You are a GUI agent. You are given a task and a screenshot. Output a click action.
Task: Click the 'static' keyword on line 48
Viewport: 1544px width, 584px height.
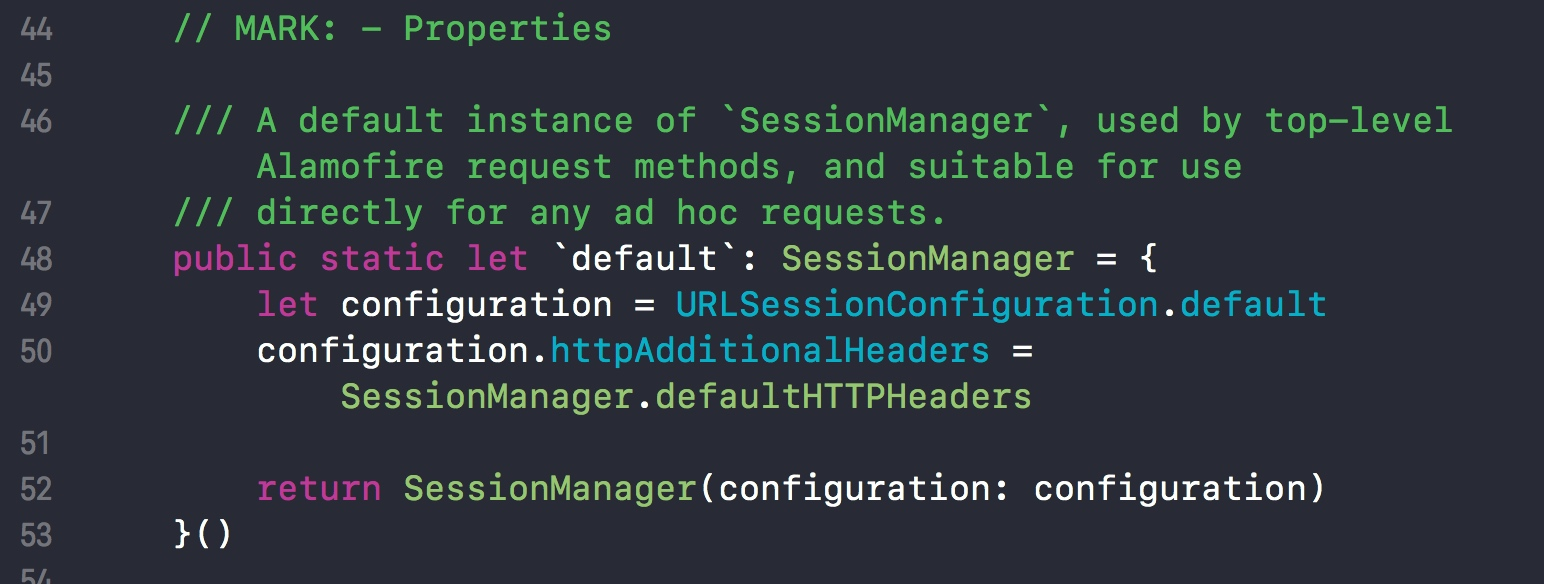(x=382, y=259)
